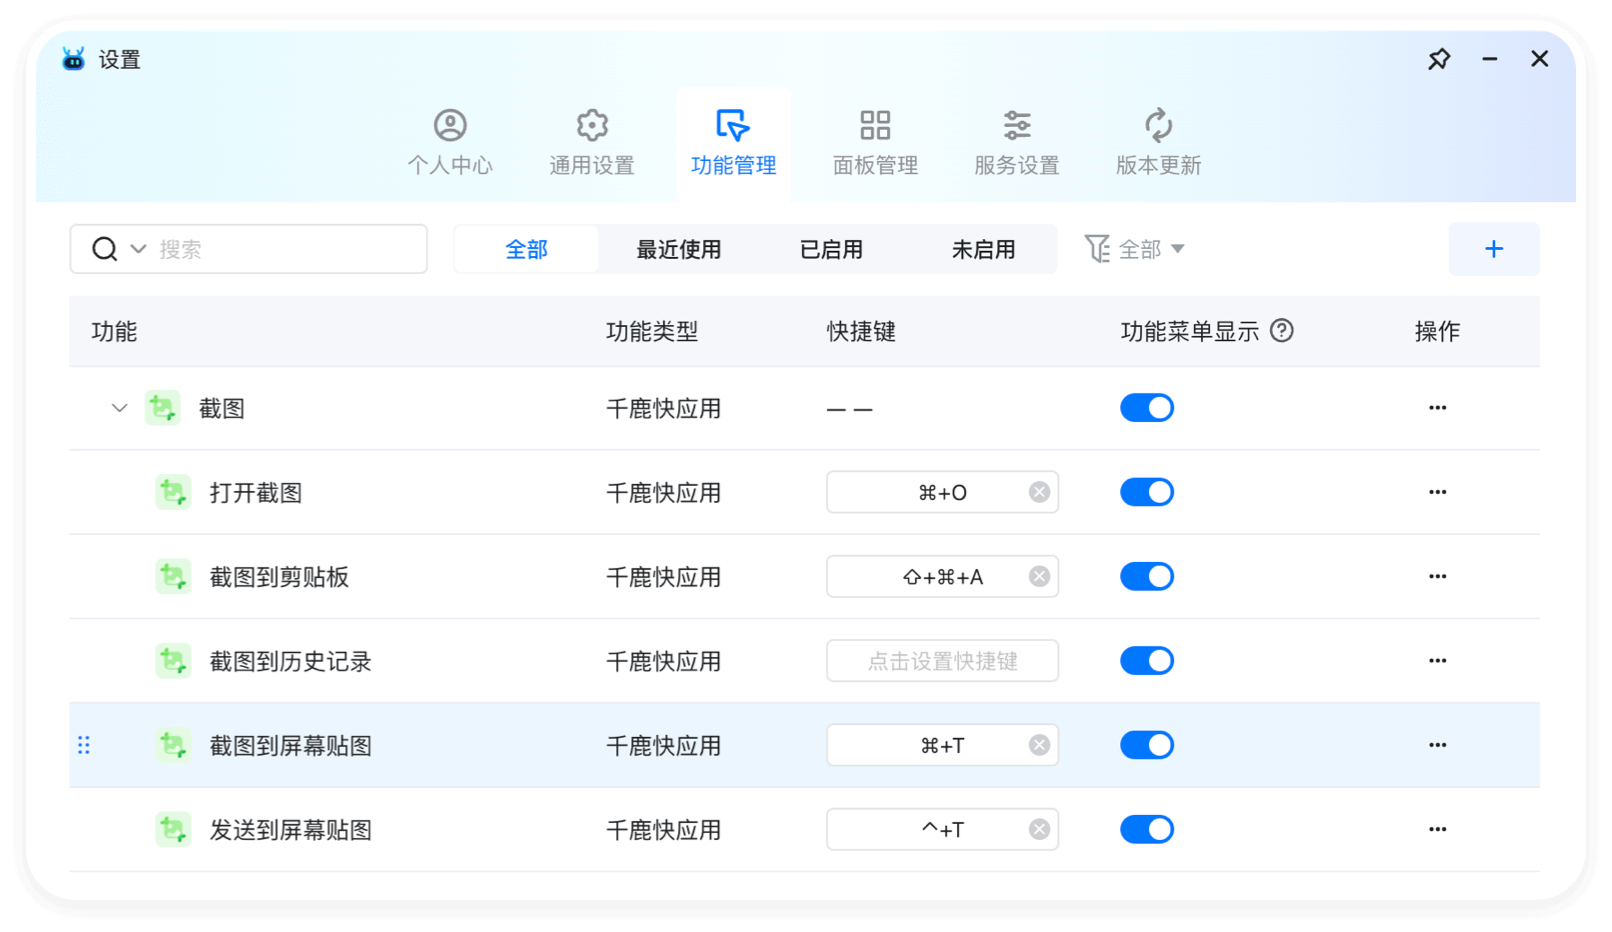
Task: Click the 快捷键 column header
Action: (x=861, y=332)
